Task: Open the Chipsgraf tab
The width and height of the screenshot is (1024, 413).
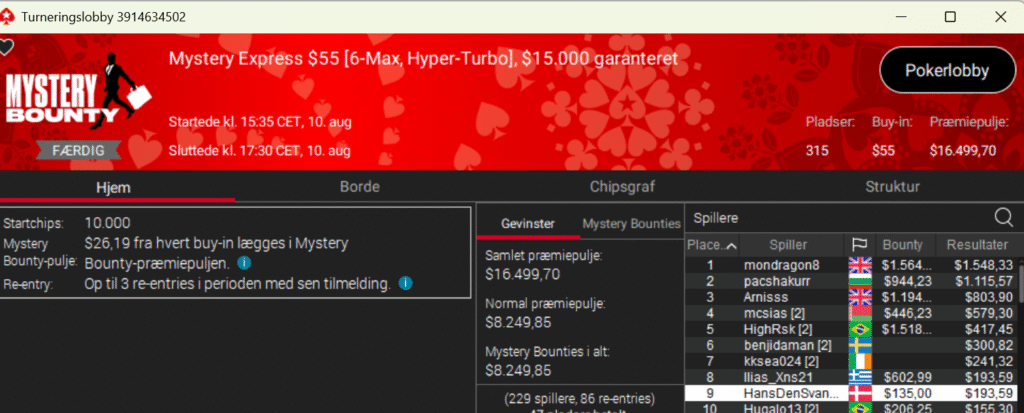Action: tap(622, 187)
